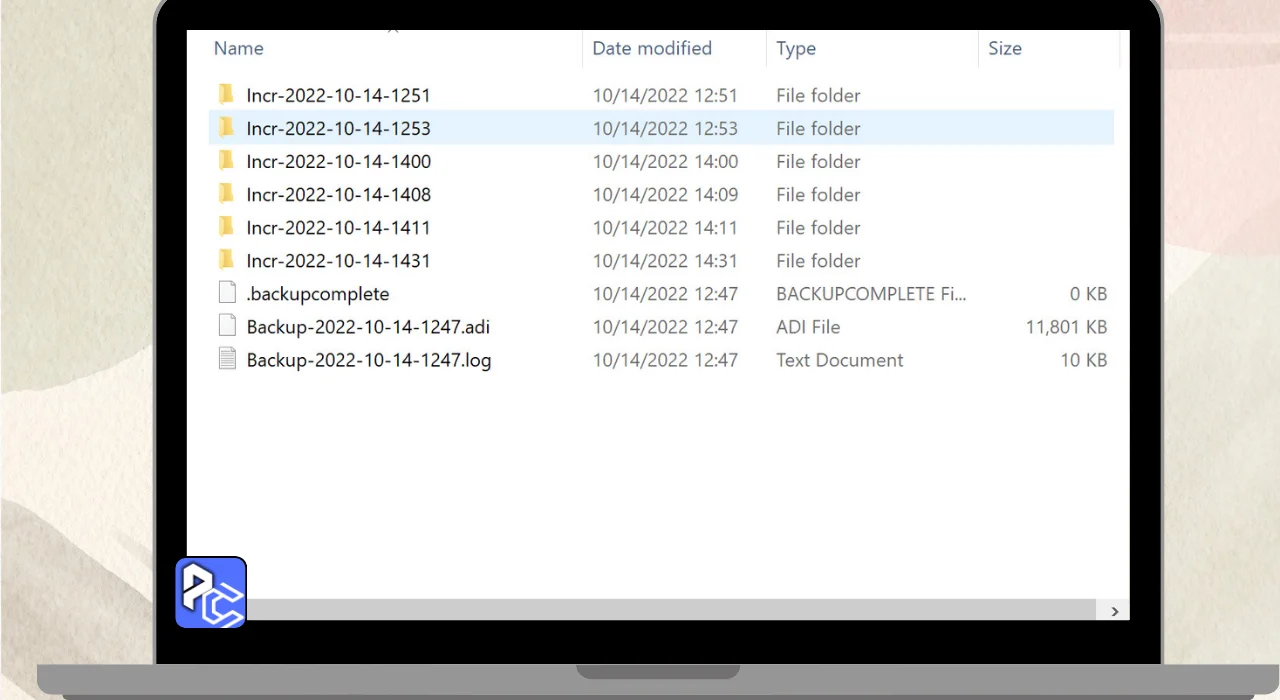The height and width of the screenshot is (700, 1280).
Task: Click the 11,801 KB size value
Action: [x=1066, y=327]
